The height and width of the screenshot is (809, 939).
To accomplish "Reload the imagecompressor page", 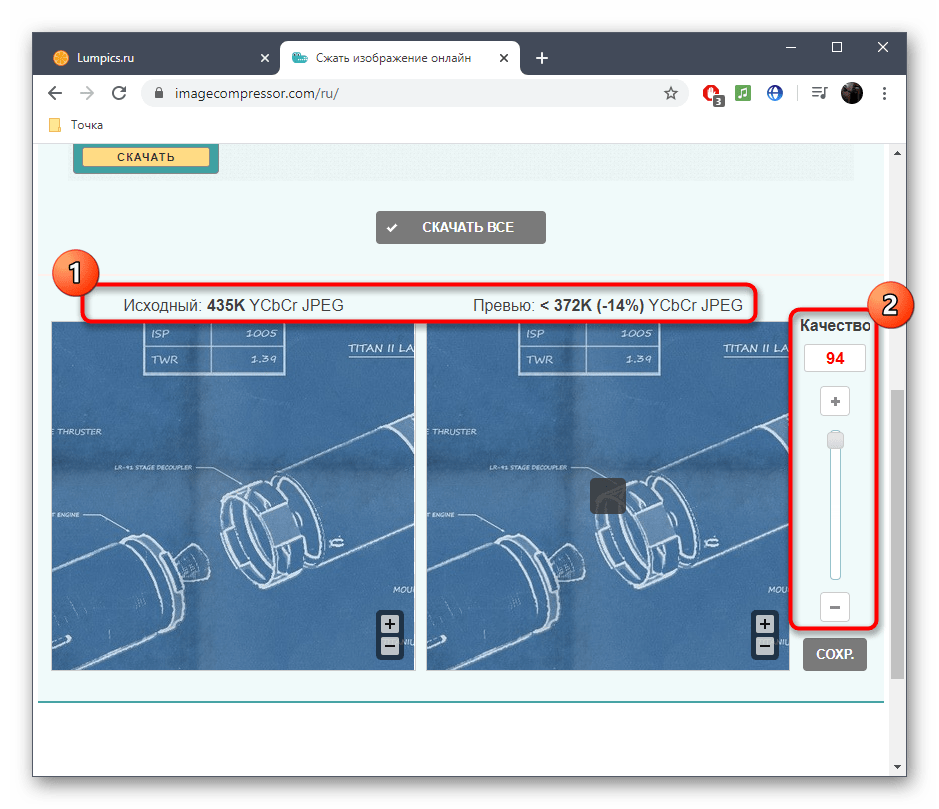I will click(119, 93).
